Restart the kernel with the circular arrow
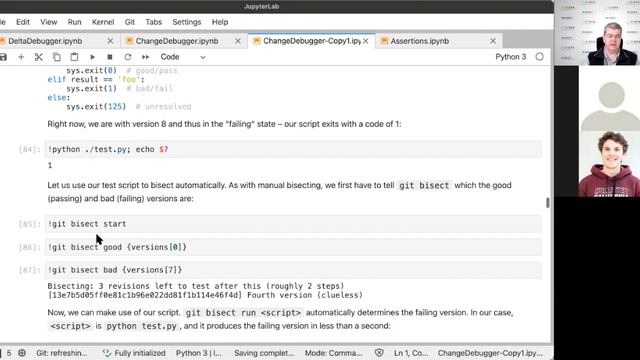The width and height of the screenshot is (640, 360). (128, 57)
